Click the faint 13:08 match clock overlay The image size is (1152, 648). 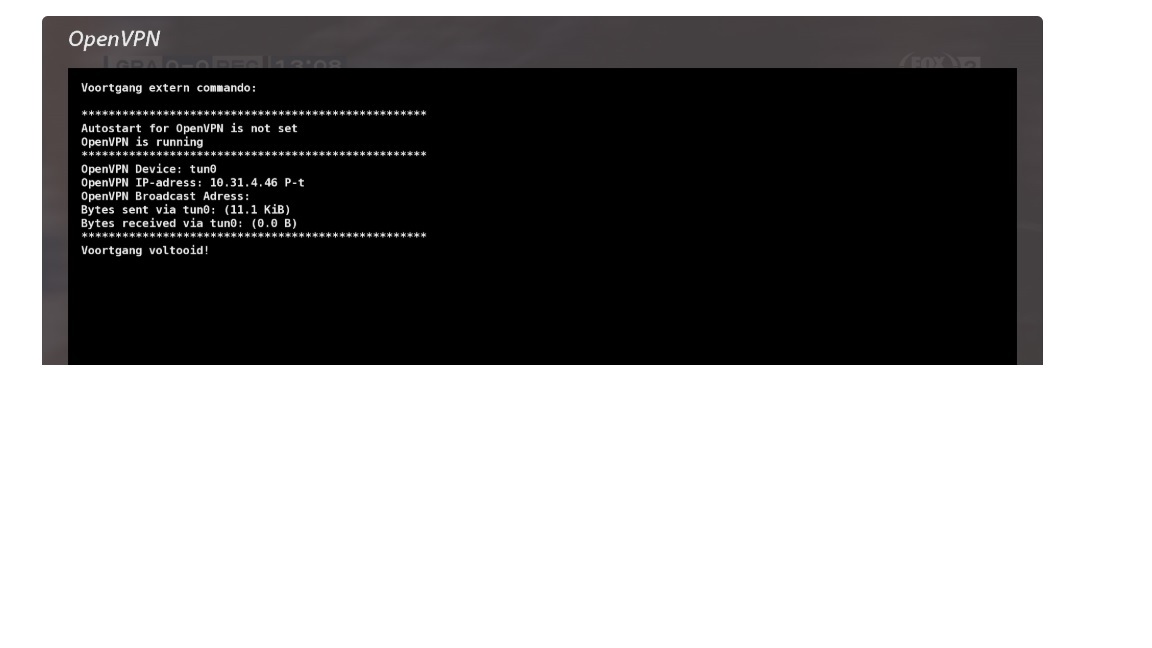click(308, 63)
